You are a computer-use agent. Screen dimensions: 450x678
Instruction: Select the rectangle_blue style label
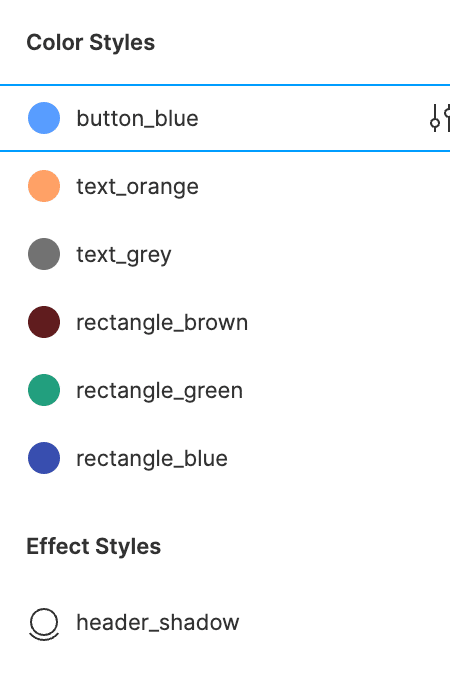pos(152,458)
